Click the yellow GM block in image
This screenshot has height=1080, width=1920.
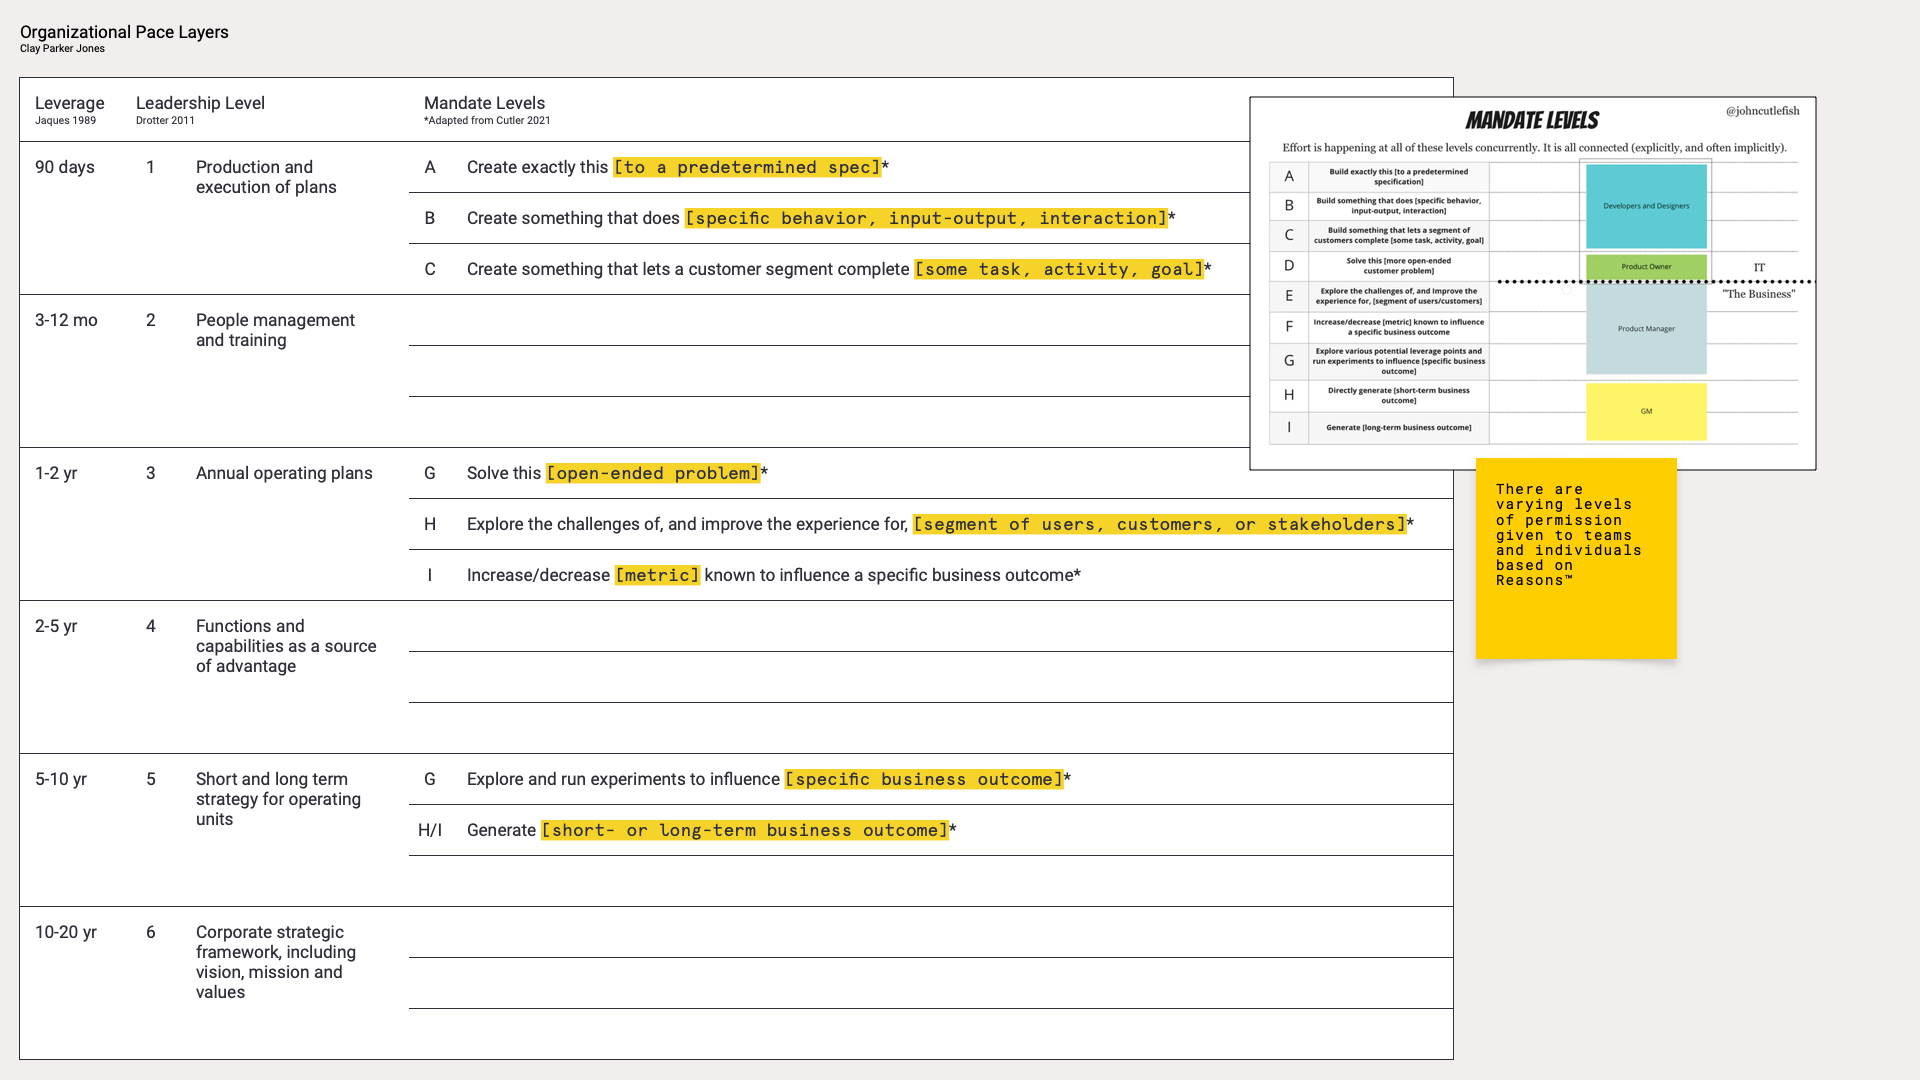[x=1646, y=411]
